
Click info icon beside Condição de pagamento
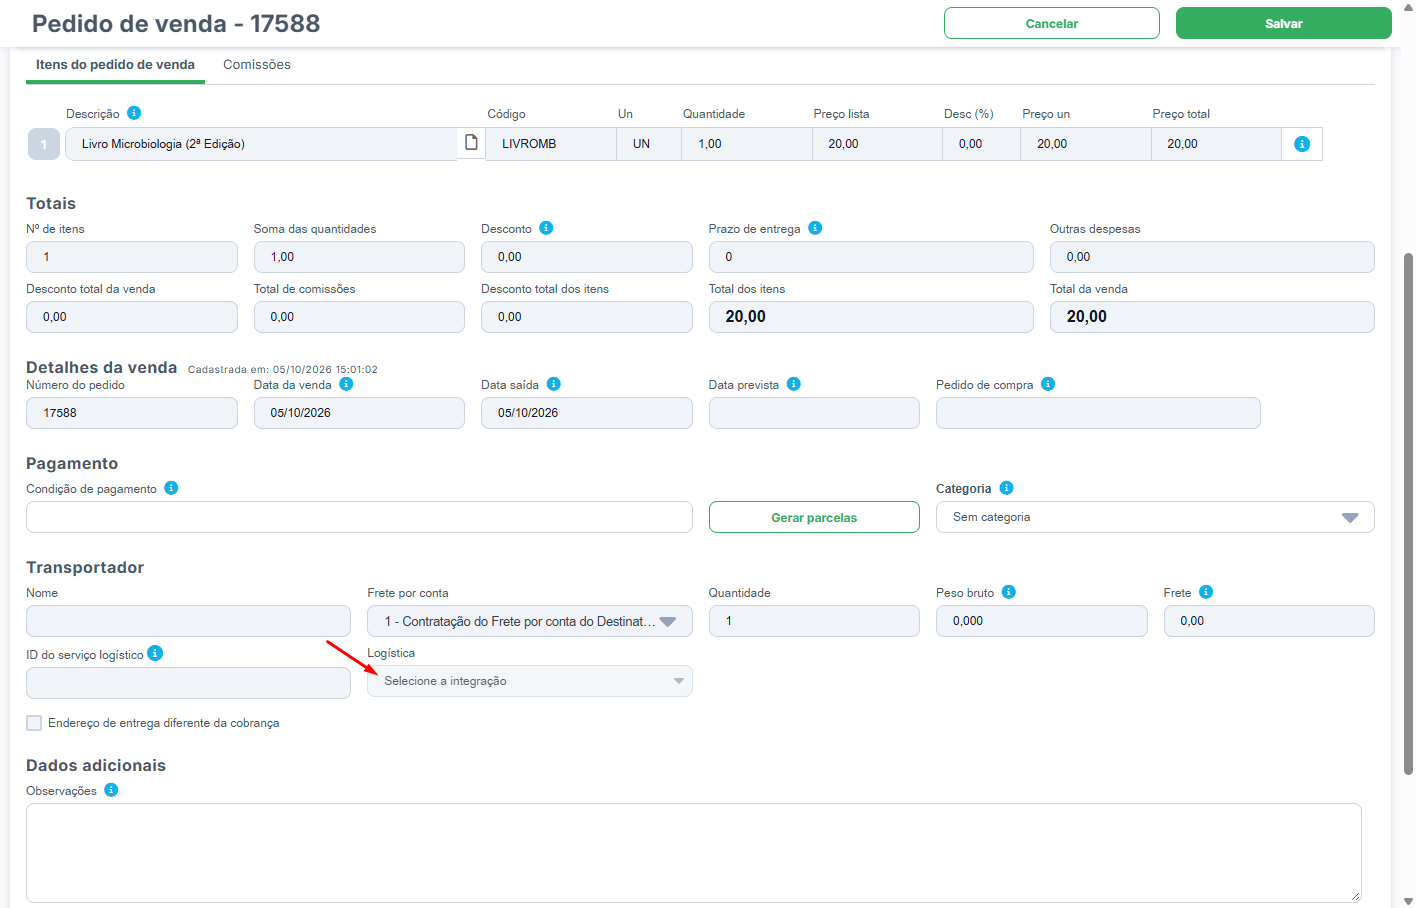[x=171, y=488]
